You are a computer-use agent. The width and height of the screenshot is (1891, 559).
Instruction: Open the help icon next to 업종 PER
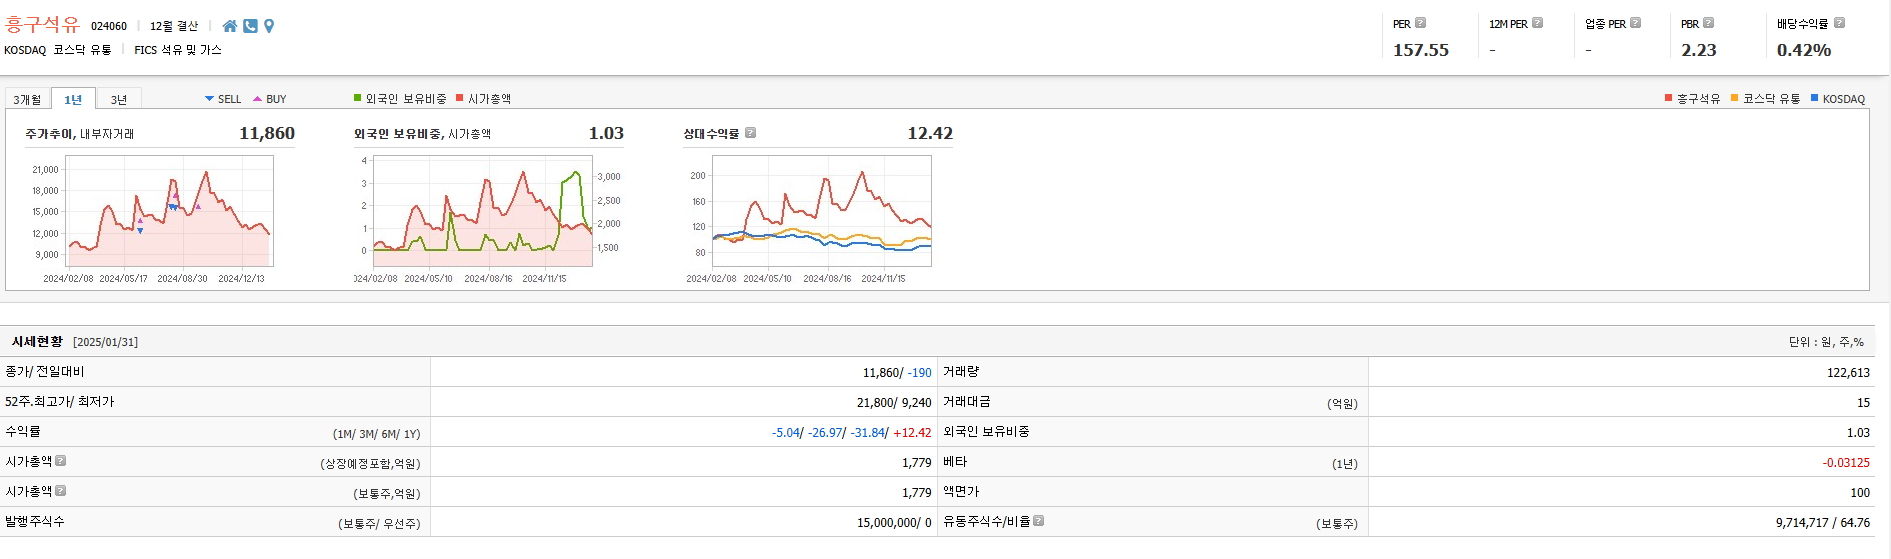pyautogui.click(x=1635, y=23)
